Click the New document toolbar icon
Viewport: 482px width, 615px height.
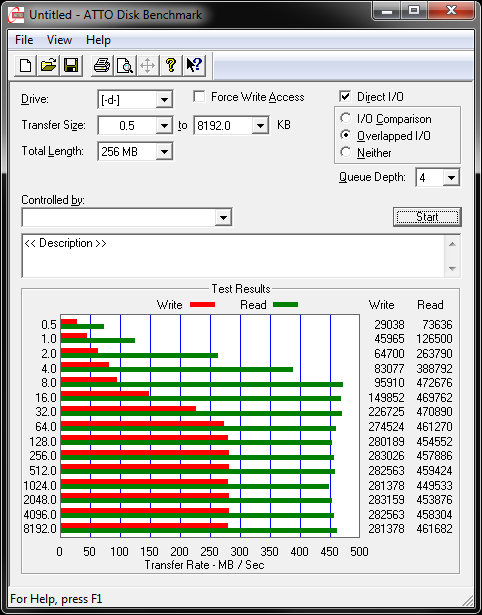[x=25, y=65]
